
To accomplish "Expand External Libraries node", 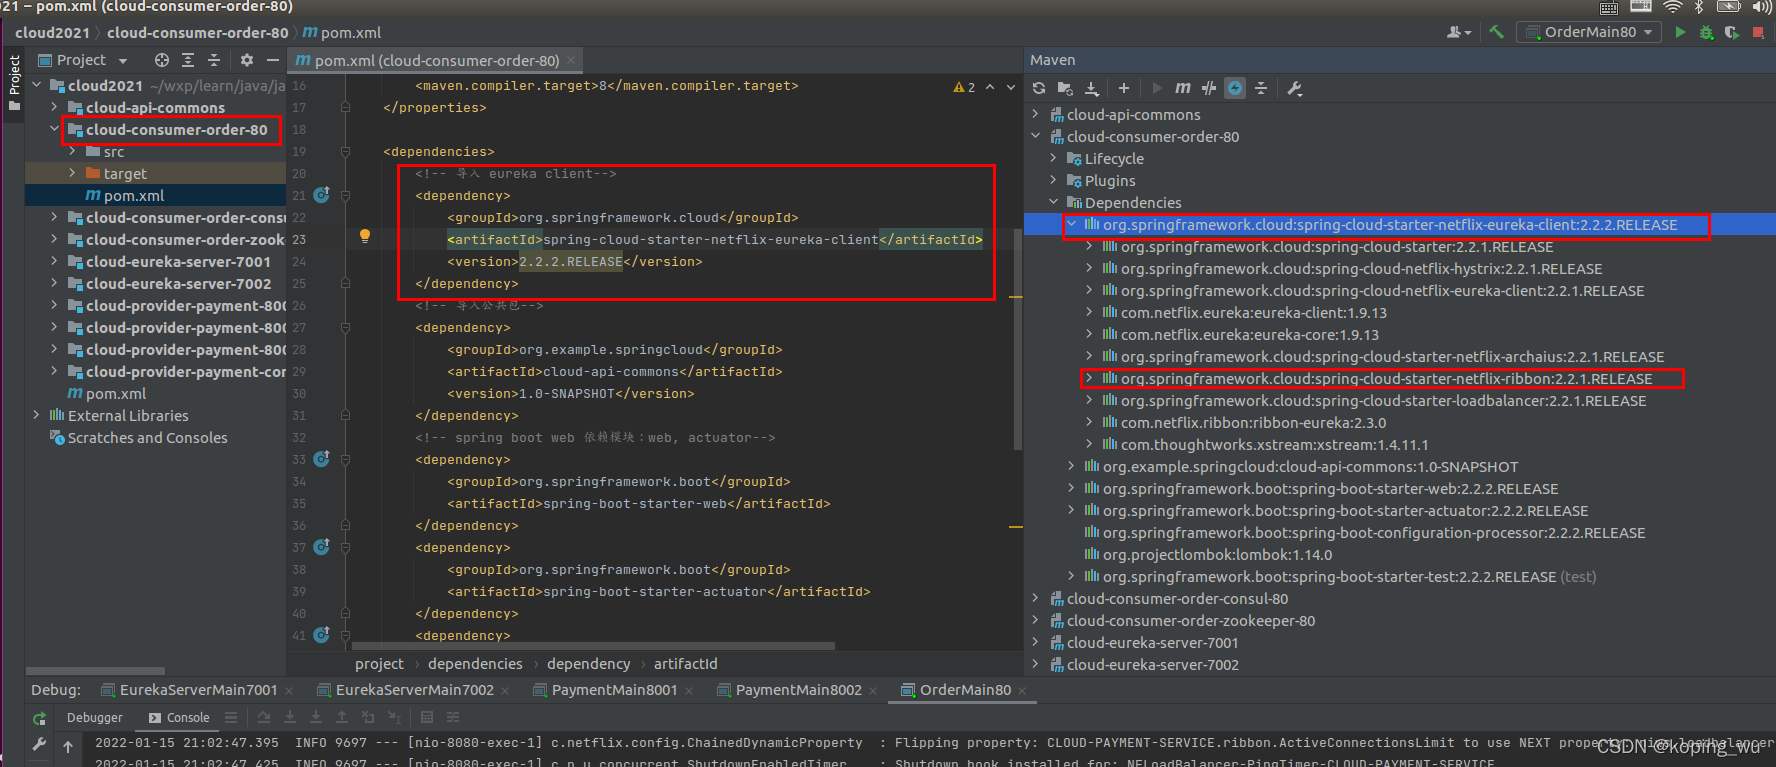I will (x=36, y=415).
